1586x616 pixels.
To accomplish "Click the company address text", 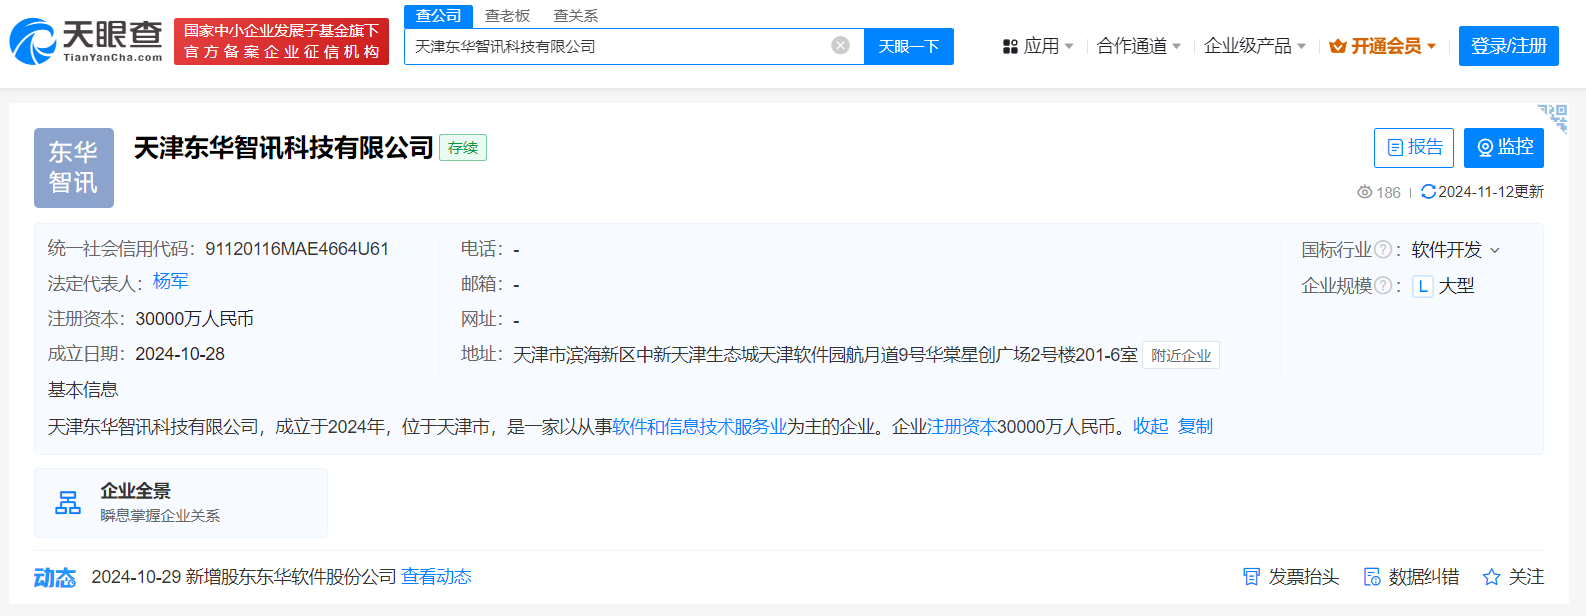I will [x=825, y=355].
